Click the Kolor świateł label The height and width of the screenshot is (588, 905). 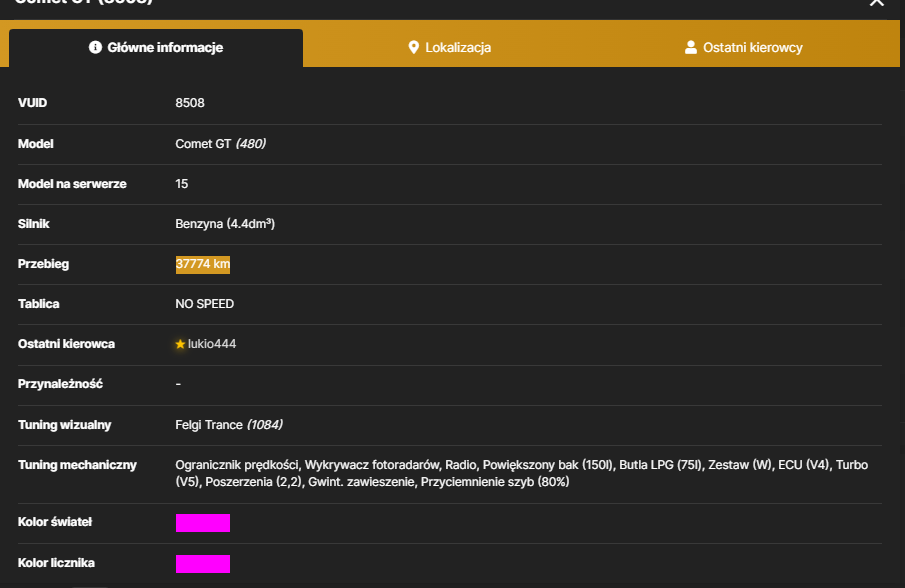[55, 522]
